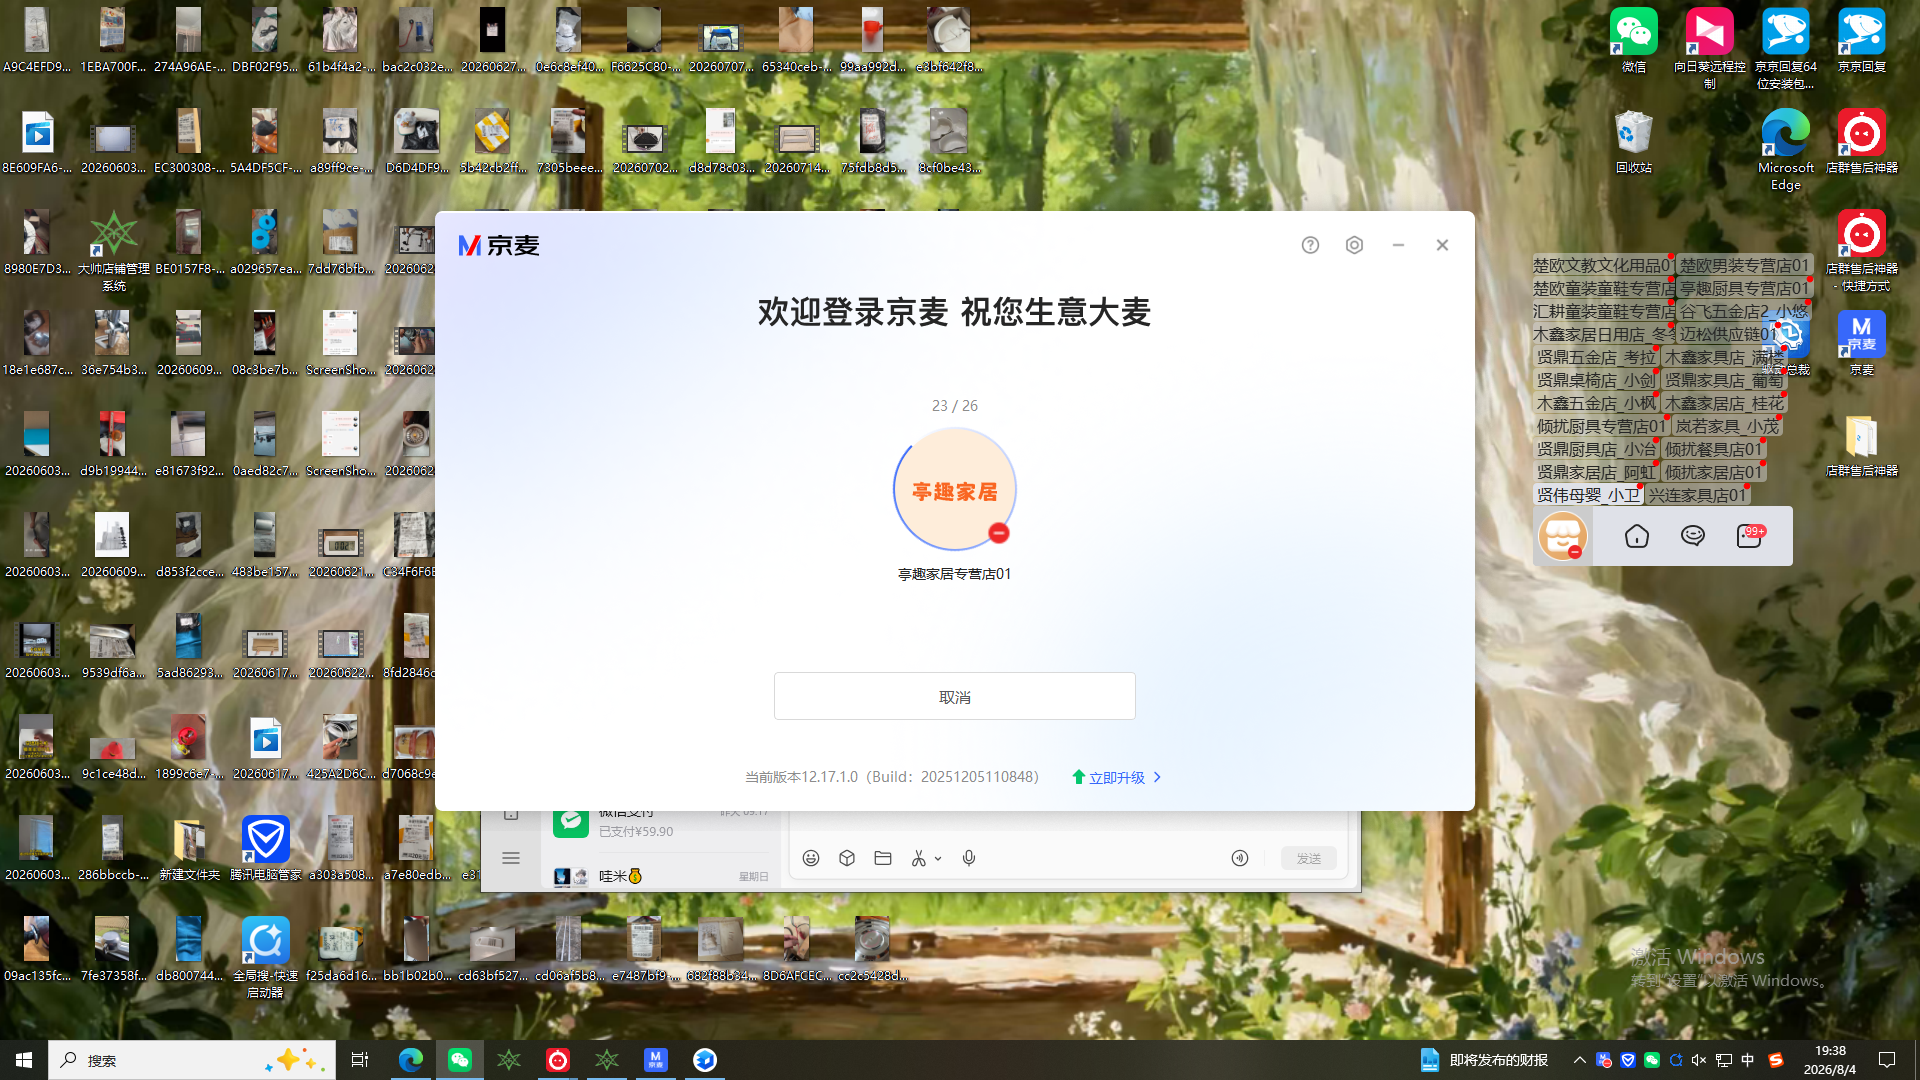Click the microphone voice icon in WeChat
This screenshot has height=1080, width=1920.
(x=969, y=858)
